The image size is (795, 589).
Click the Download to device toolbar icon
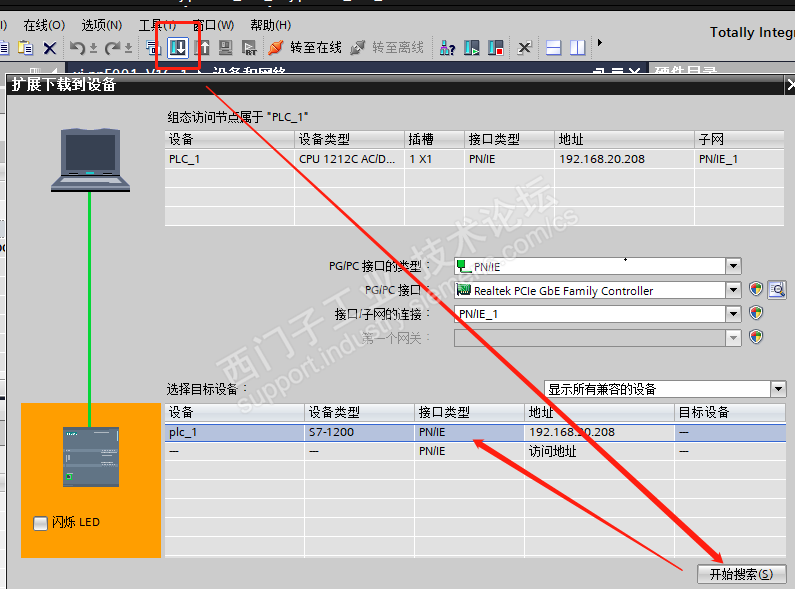click(x=178, y=48)
